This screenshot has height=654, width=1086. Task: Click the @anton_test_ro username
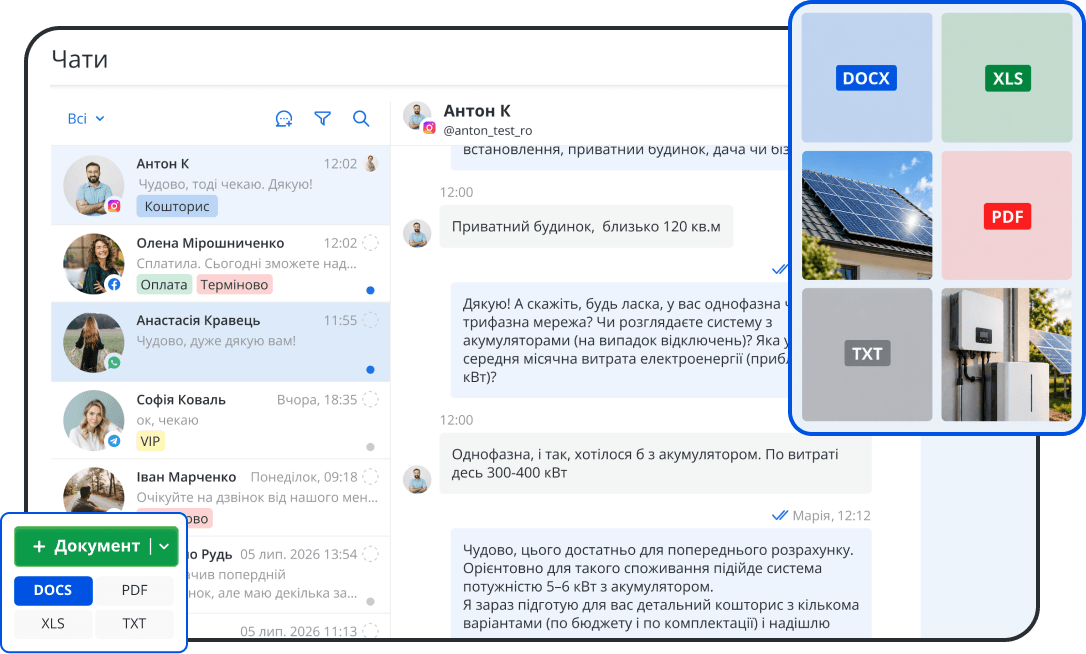488,130
